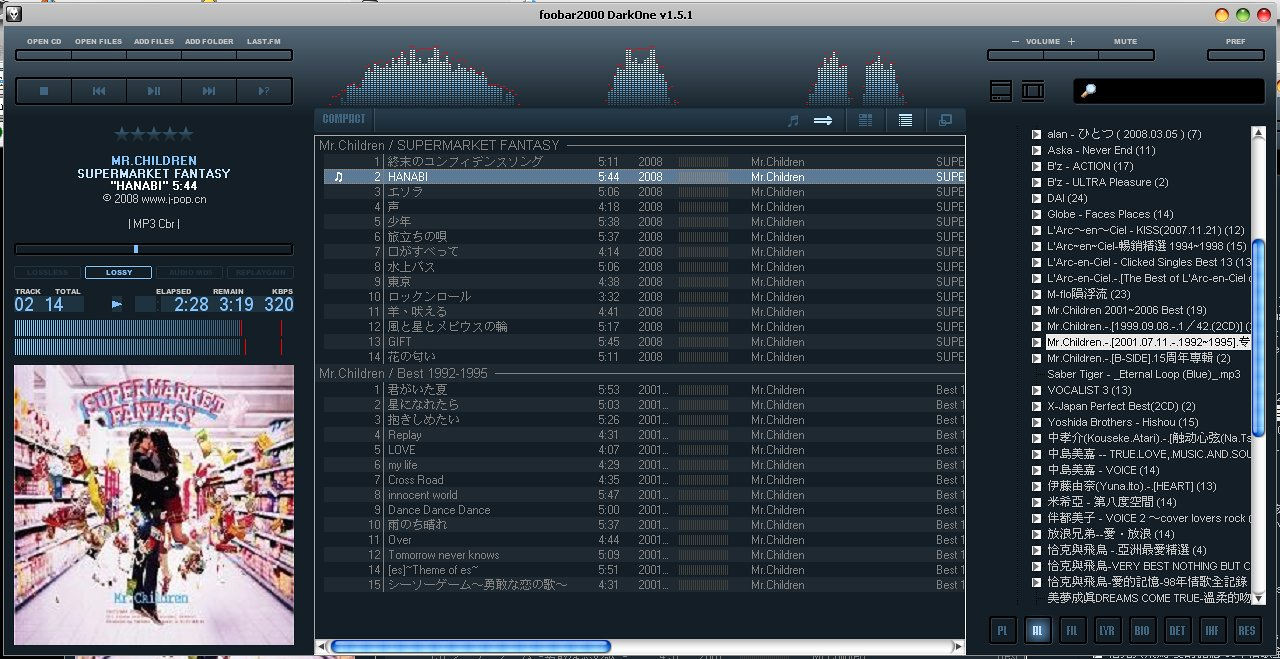Rate the track five stars

(x=186, y=134)
